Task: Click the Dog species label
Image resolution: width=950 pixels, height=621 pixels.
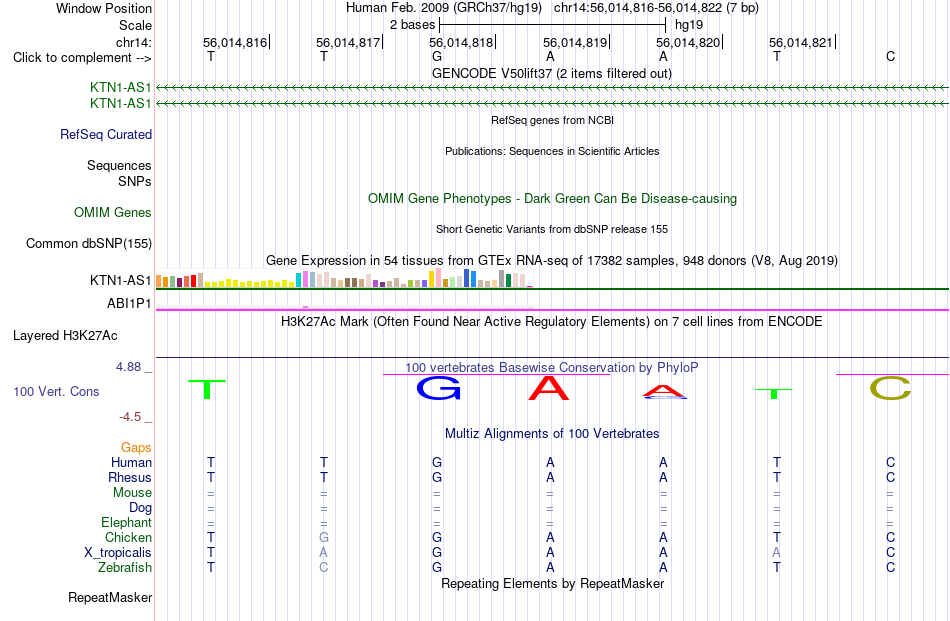Action: tap(140, 508)
